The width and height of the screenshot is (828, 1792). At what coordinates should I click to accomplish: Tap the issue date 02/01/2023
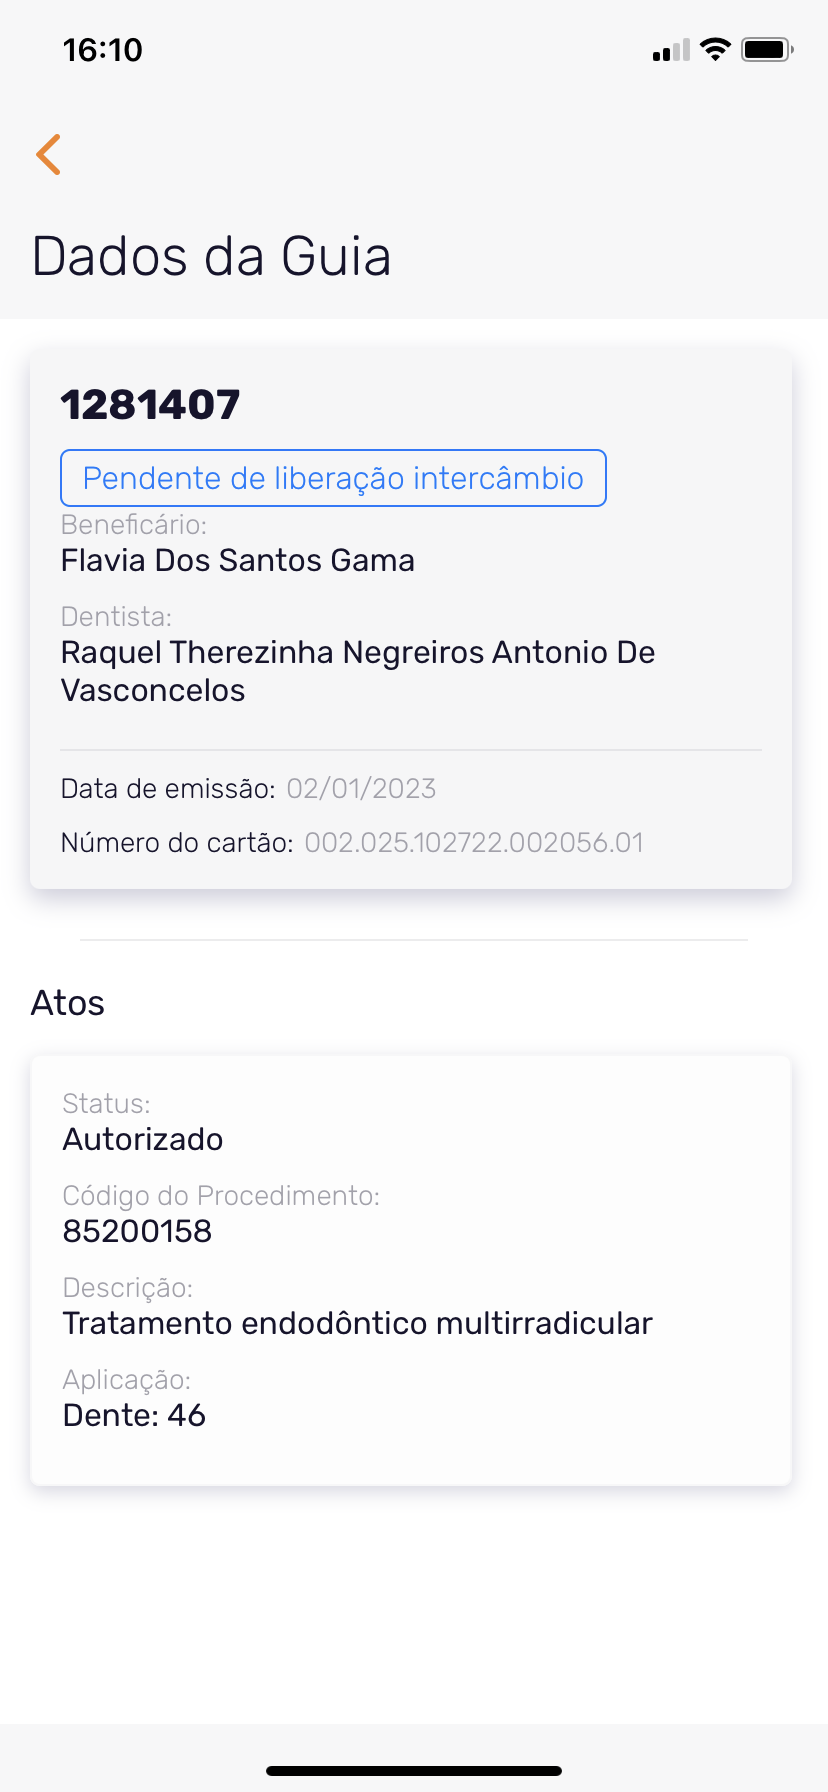pos(361,789)
